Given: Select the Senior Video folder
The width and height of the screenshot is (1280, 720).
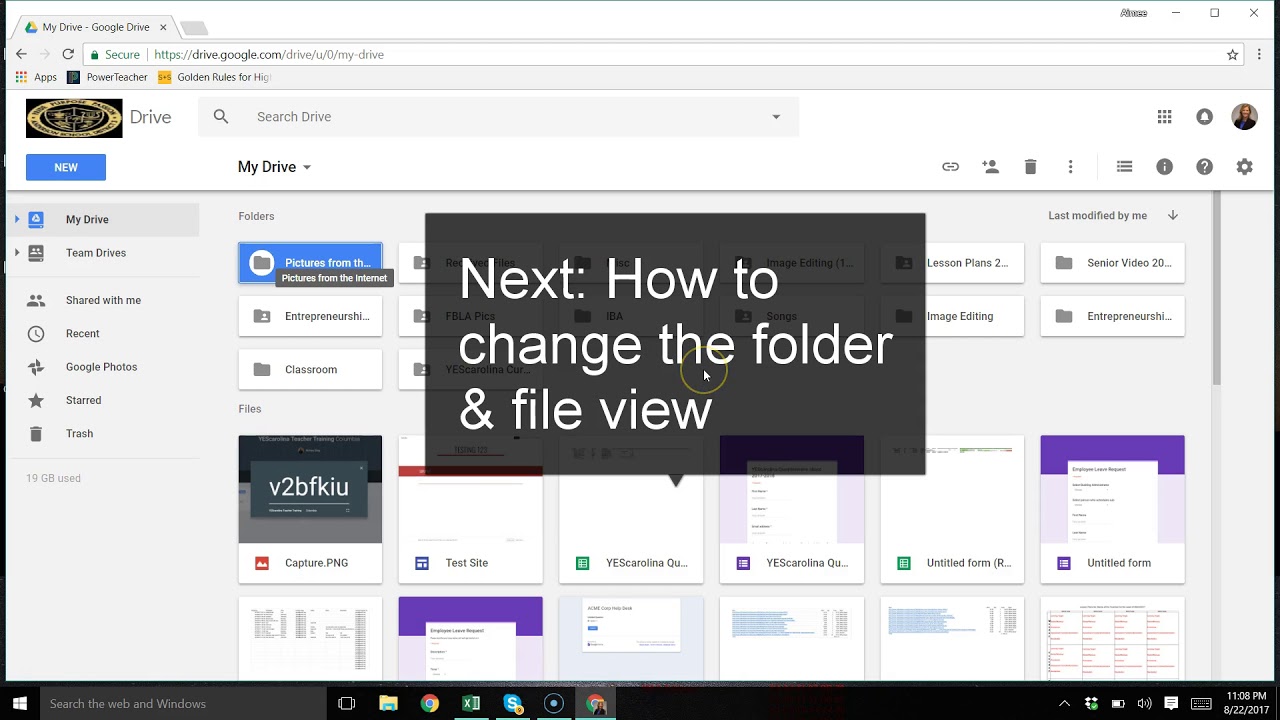Looking at the screenshot, I should click(1112, 263).
